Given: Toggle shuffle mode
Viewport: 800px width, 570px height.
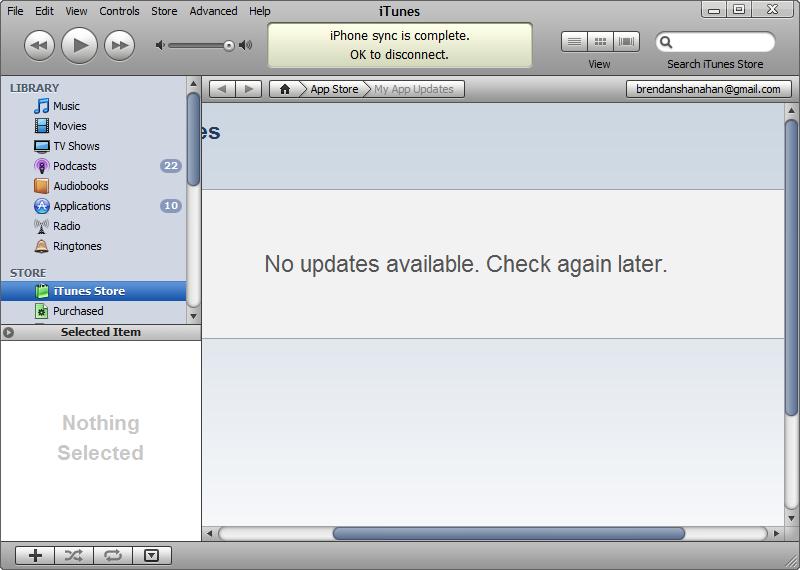Looking at the screenshot, I should click(x=74, y=555).
